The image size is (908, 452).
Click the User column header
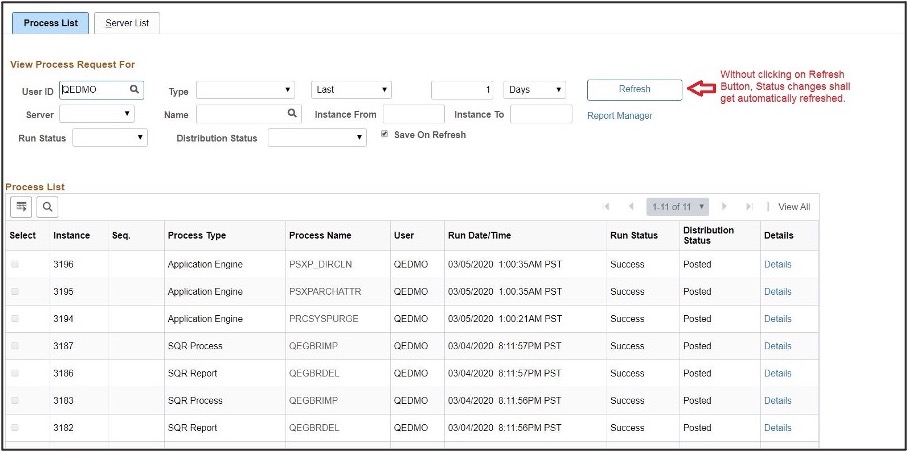pyautogui.click(x=404, y=236)
